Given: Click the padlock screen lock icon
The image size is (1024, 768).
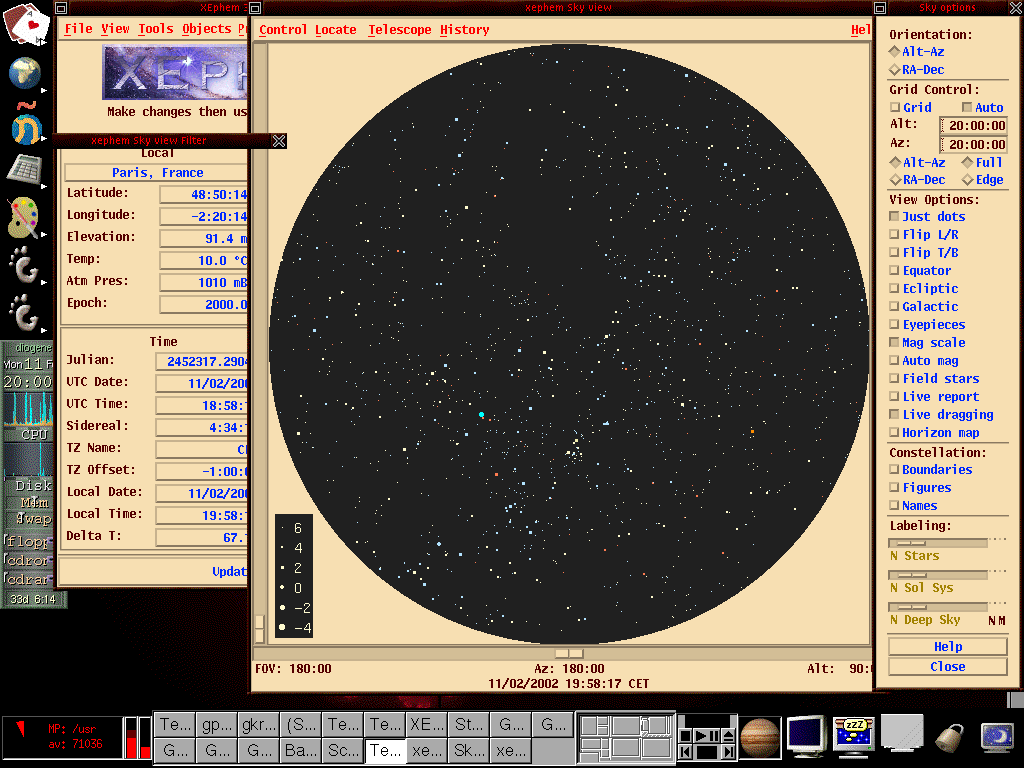Looking at the screenshot, I should 949,738.
